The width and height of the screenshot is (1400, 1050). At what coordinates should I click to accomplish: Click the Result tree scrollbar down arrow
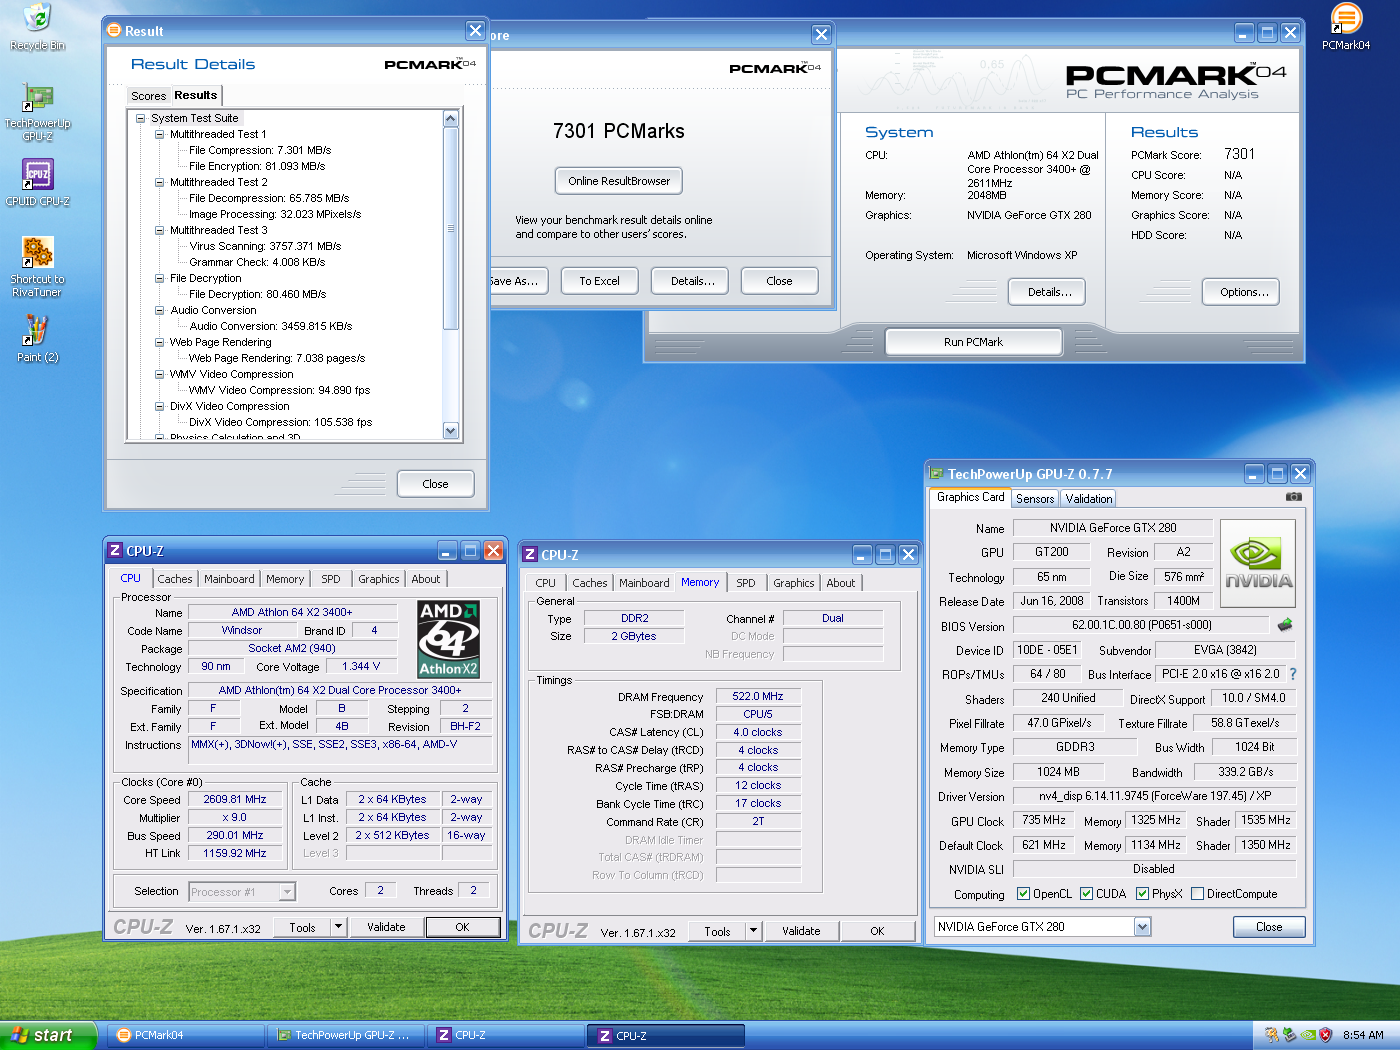coord(450,430)
